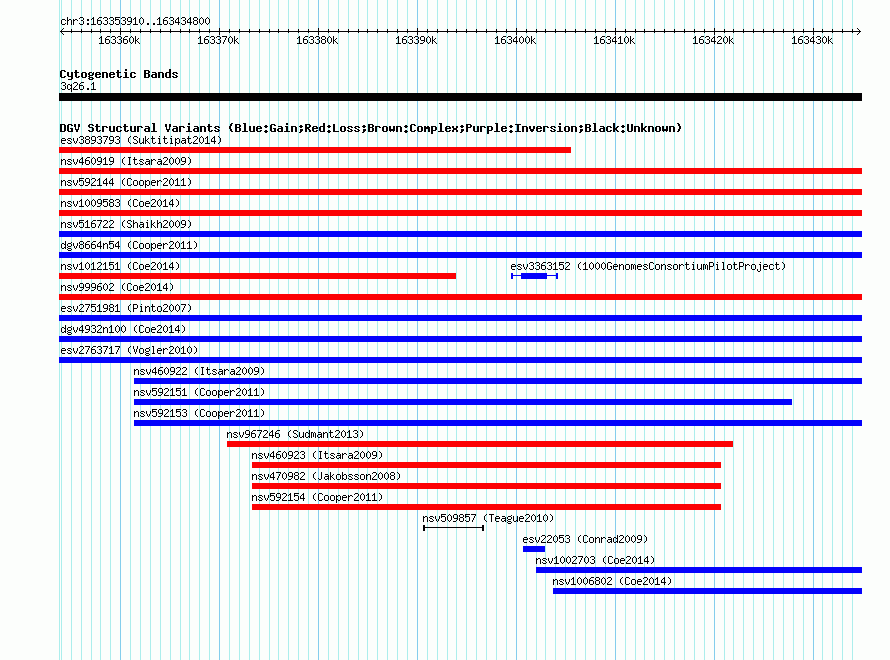Click the small blue esv3363152 glyph
890x660 pixels.
[534, 276]
